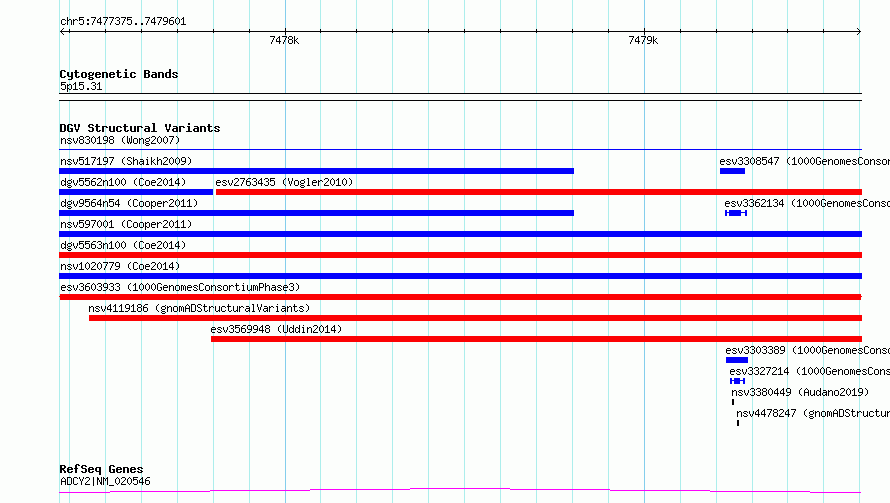890x503 pixels.
Task: Select variant label dgv9564n54 (Cooper2011)
Action: click(129, 203)
